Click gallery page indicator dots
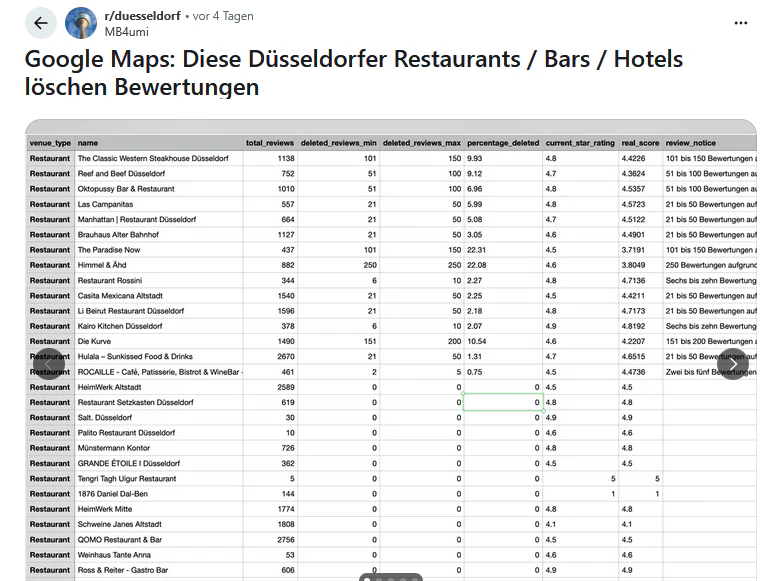The height and width of the screenshot is (581, 774). (x=391, y=578)
